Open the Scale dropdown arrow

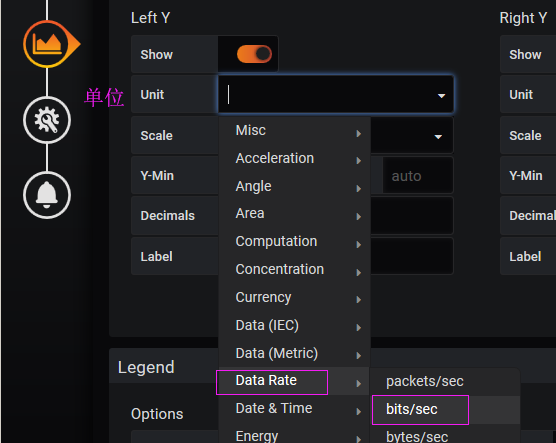click(x=438, y=137)
